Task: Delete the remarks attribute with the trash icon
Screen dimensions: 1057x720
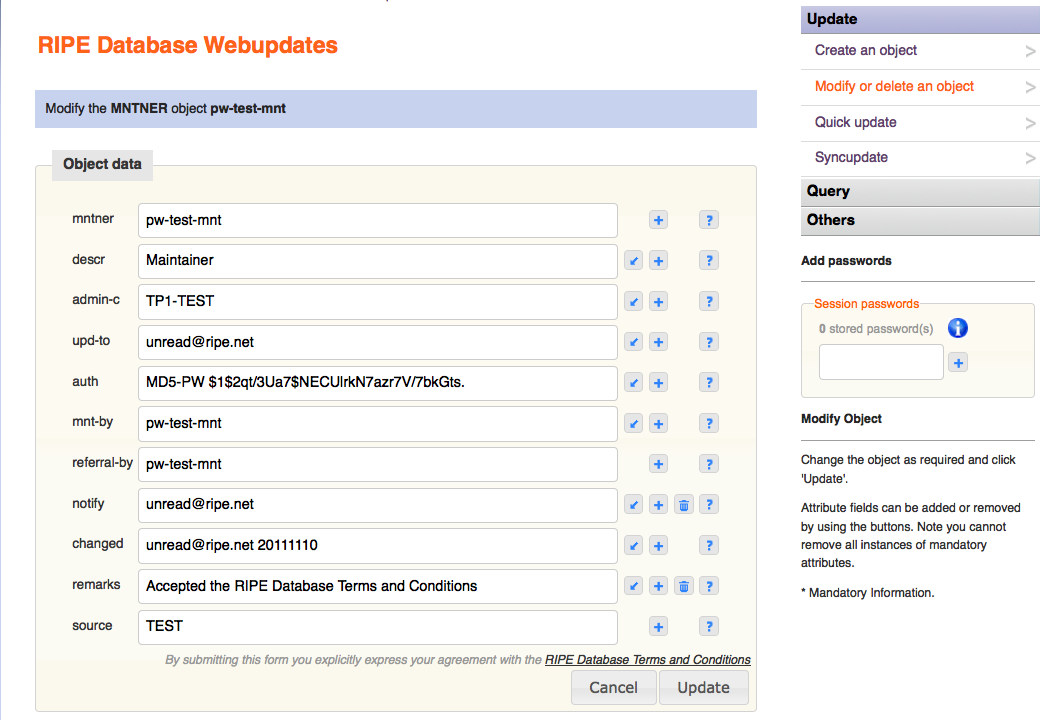Action: pos(684,586)
